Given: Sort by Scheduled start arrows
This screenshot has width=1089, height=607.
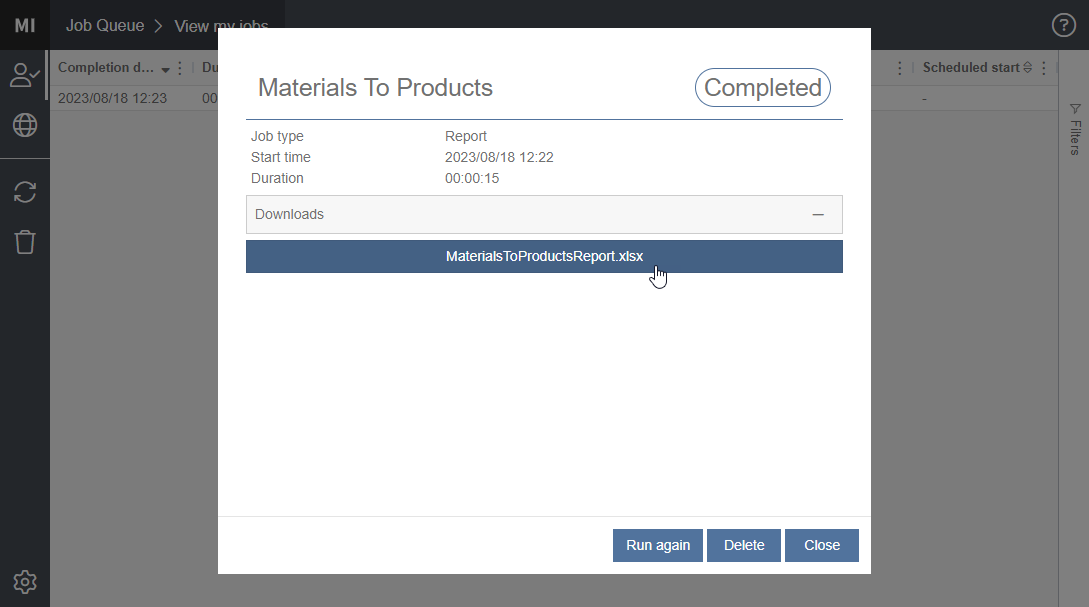Looking at the screenshot, I should pos(1027,67).
